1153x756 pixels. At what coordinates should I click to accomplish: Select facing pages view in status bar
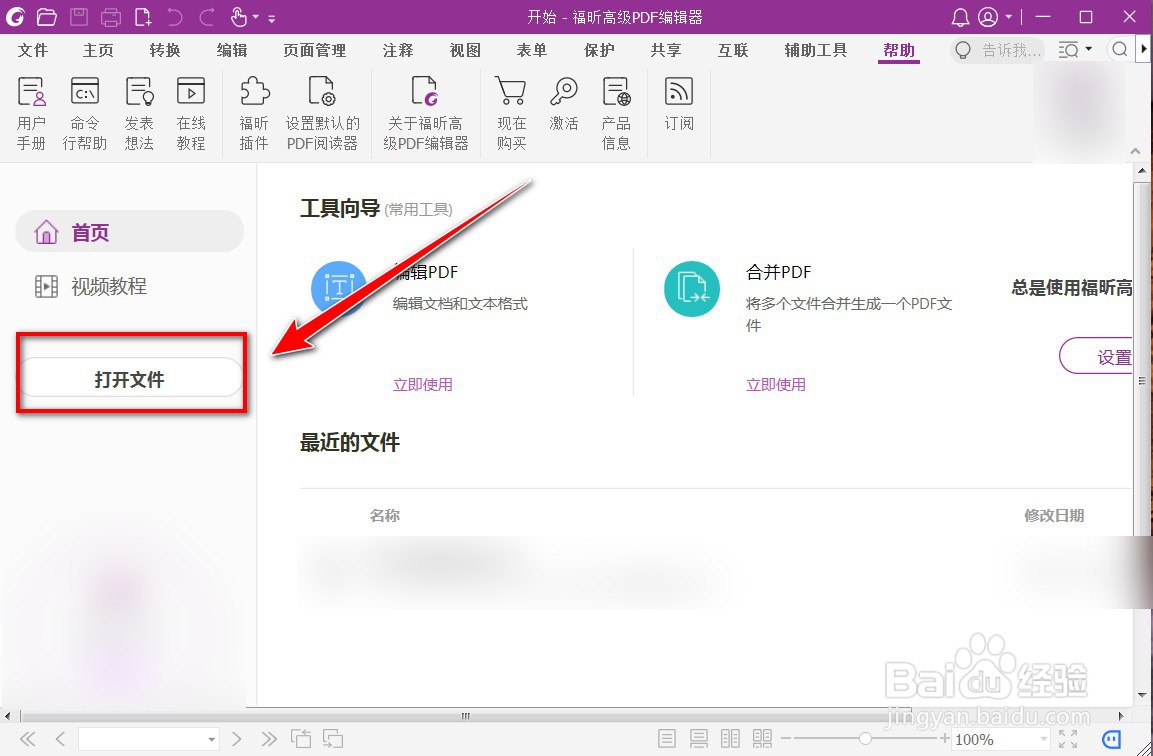(730, 738)
